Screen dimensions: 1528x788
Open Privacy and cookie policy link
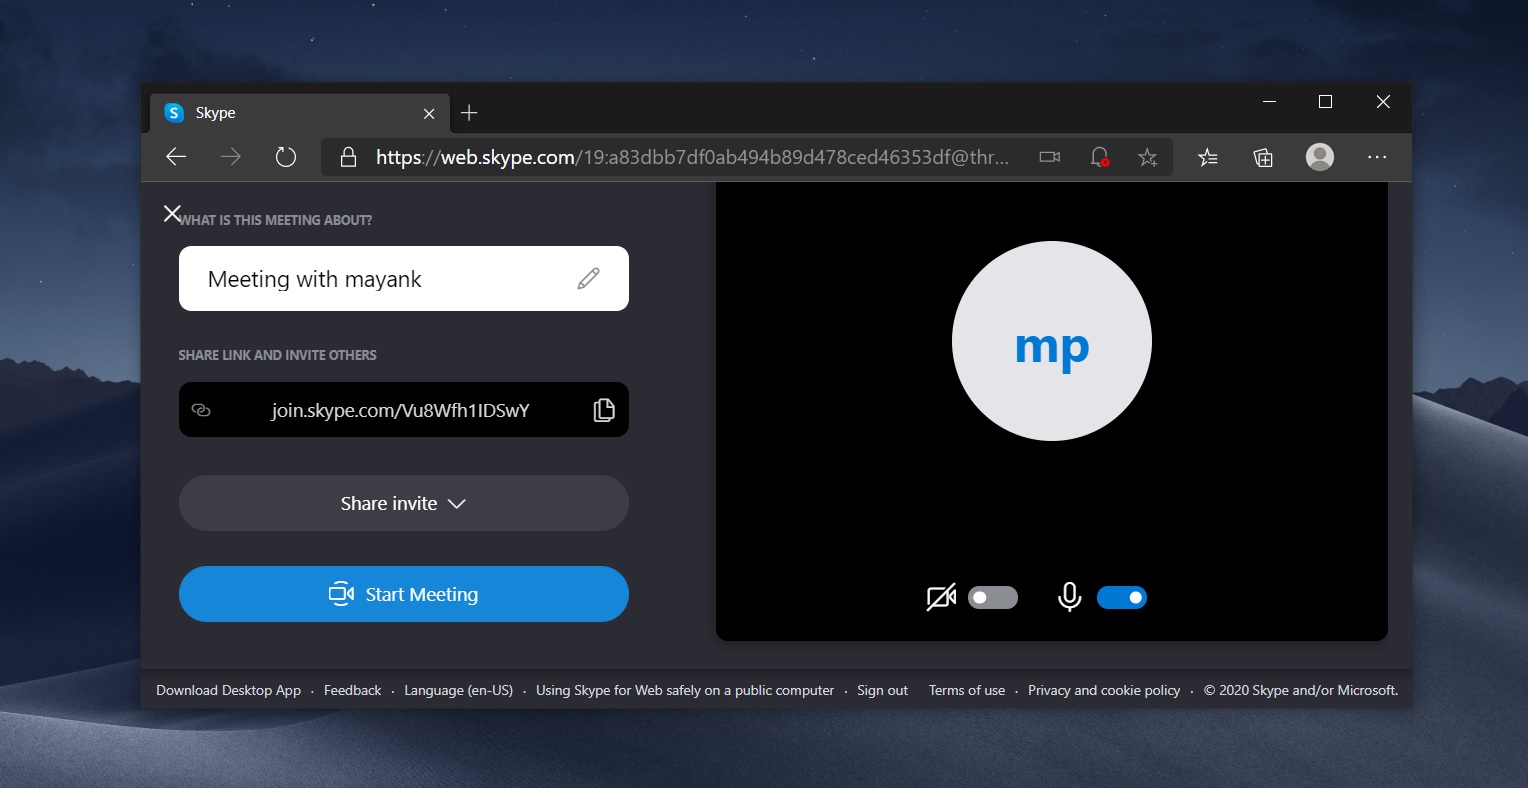tap(1104, 690)
